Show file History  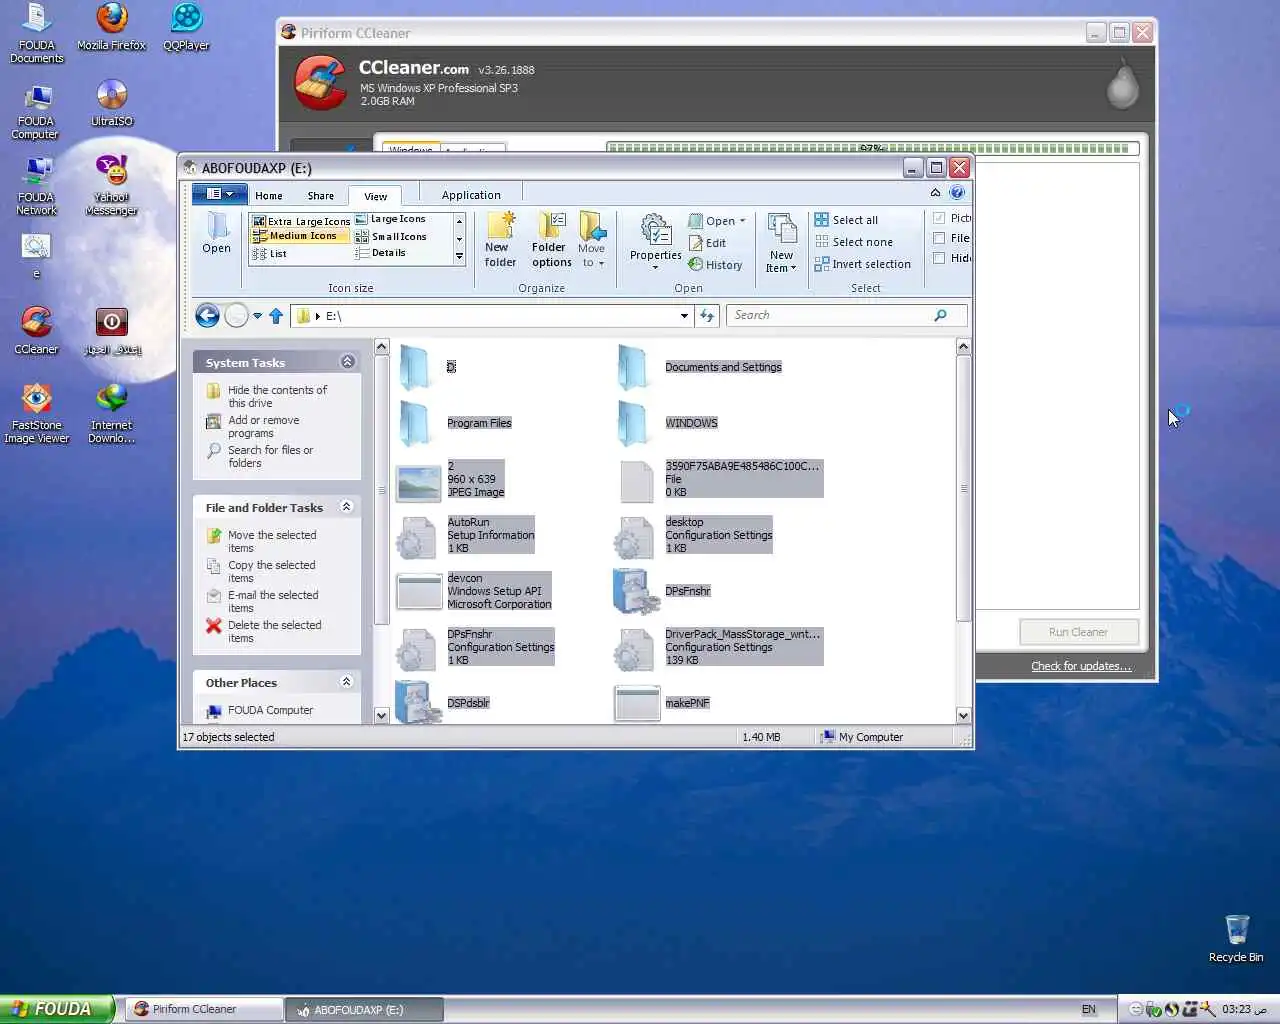point(715,265)
